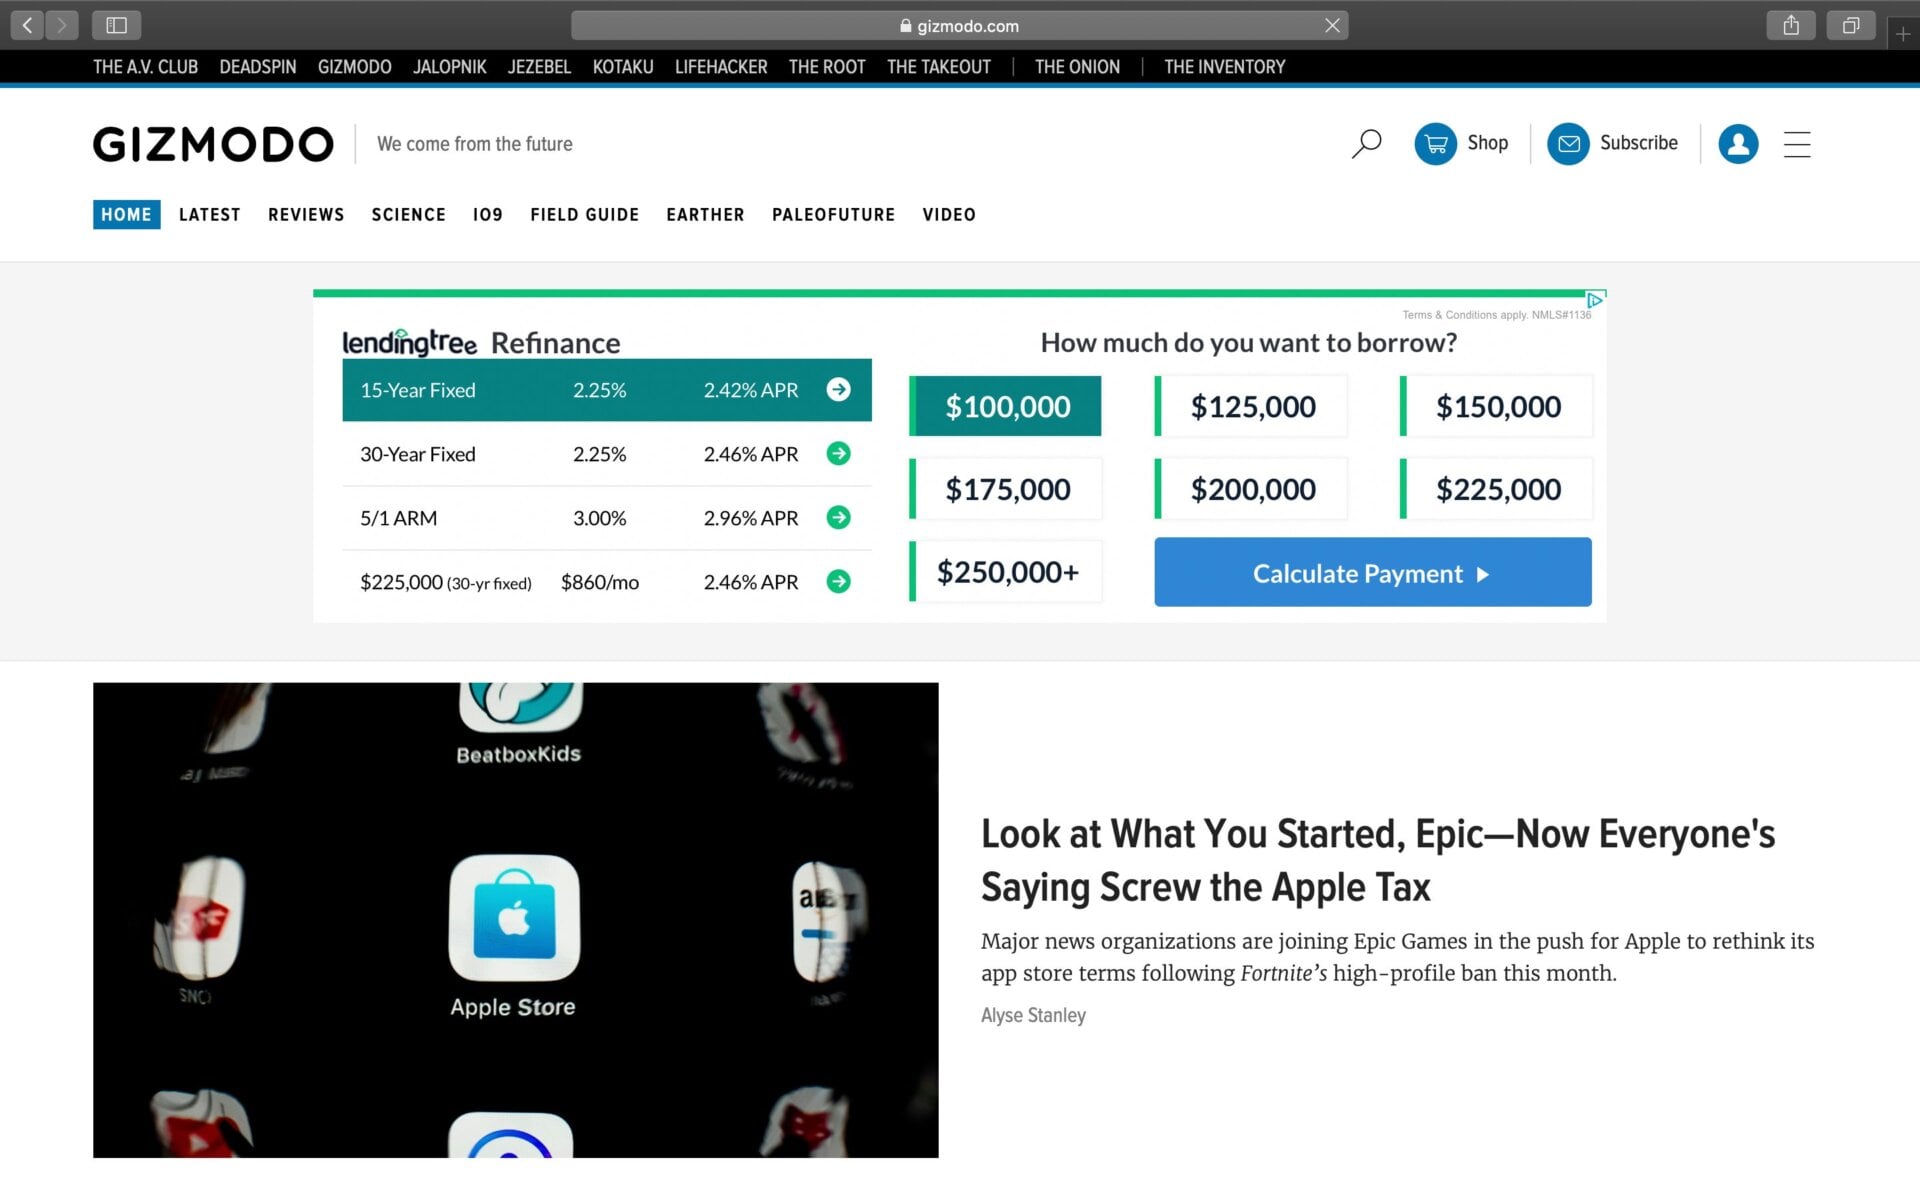The width and height of the screenshot is (1920, 1200).
Task: Click the AdChoices icon on the banner
Action: 1596,298
